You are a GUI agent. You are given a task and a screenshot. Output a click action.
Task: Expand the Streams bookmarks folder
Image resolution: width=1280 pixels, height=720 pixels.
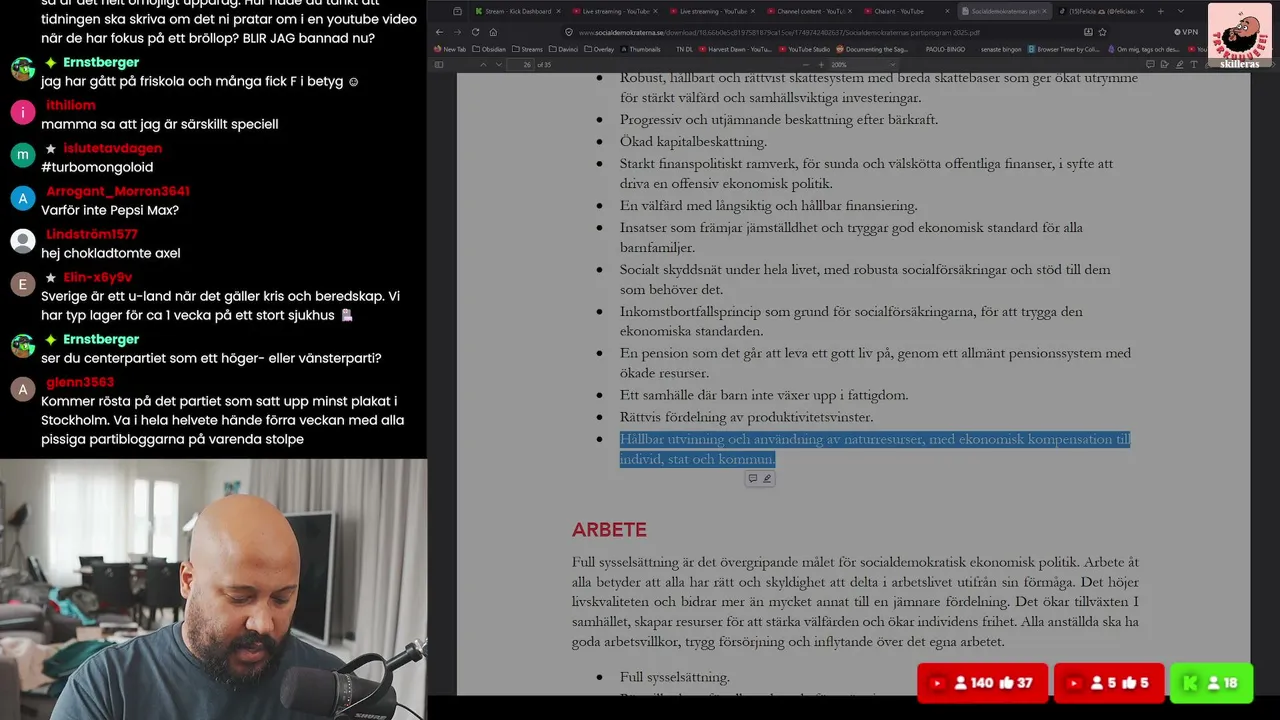click(x=527, y=48)
